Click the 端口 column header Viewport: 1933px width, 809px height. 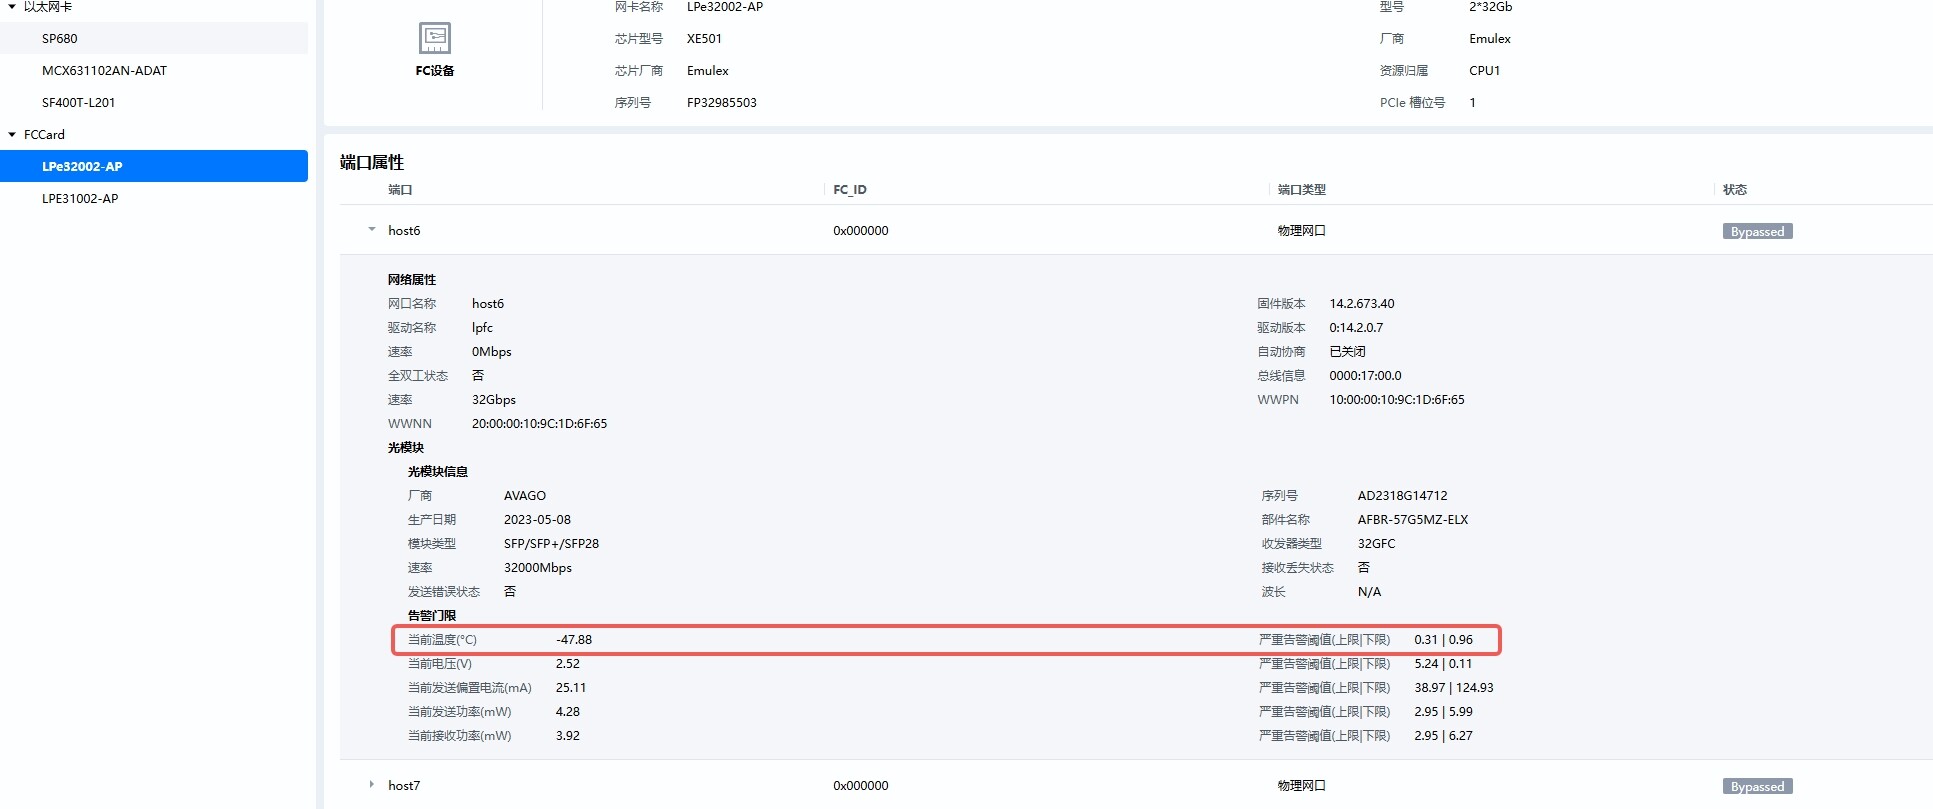click(x=400, y=190)
